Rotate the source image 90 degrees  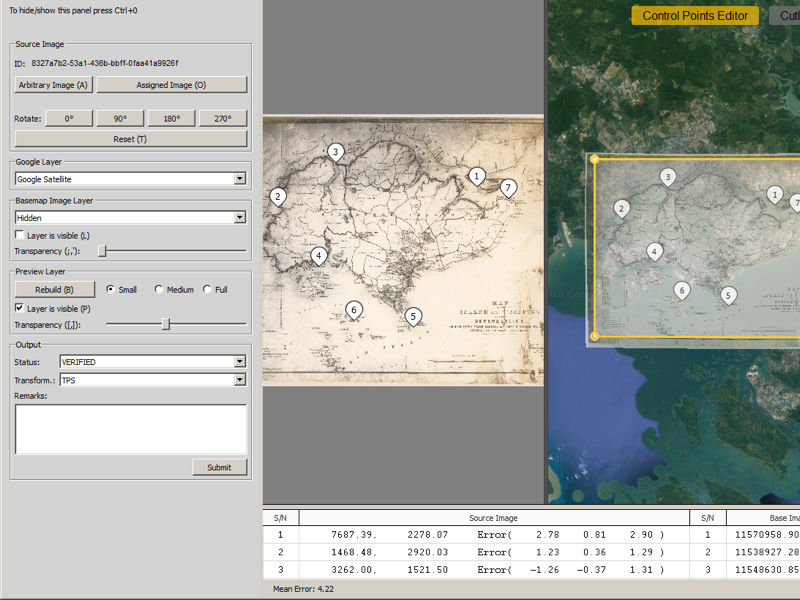point(122,118)
